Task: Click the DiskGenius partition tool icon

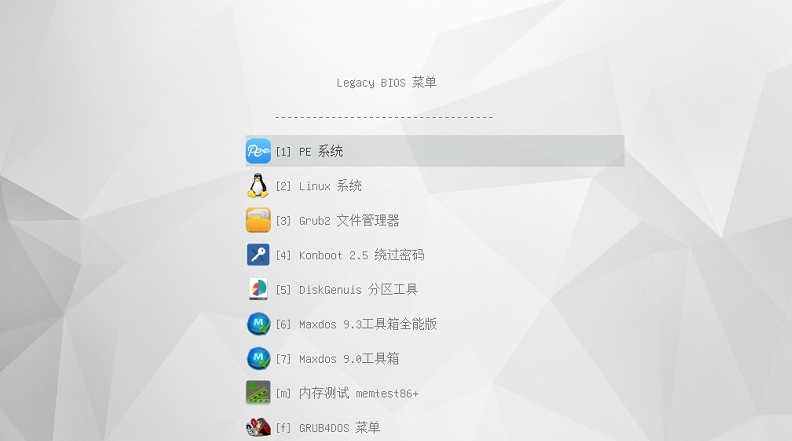Action: (x=258, y=289)
